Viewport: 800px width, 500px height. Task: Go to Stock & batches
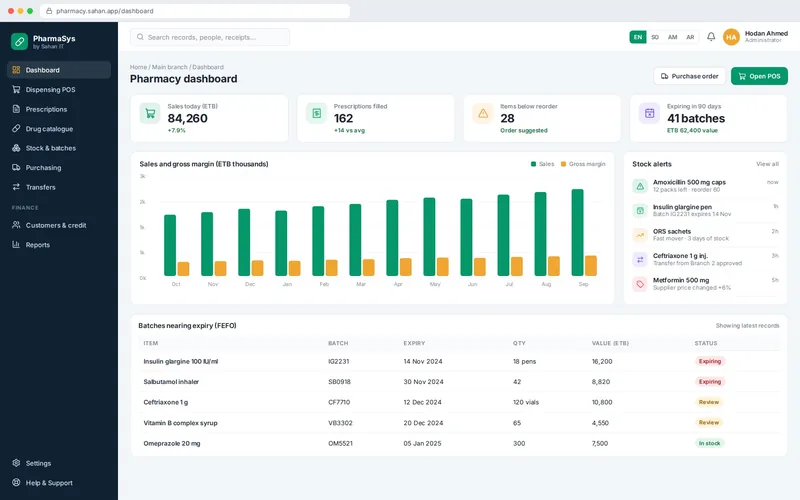pyautogui.click(x=59, y=147)
